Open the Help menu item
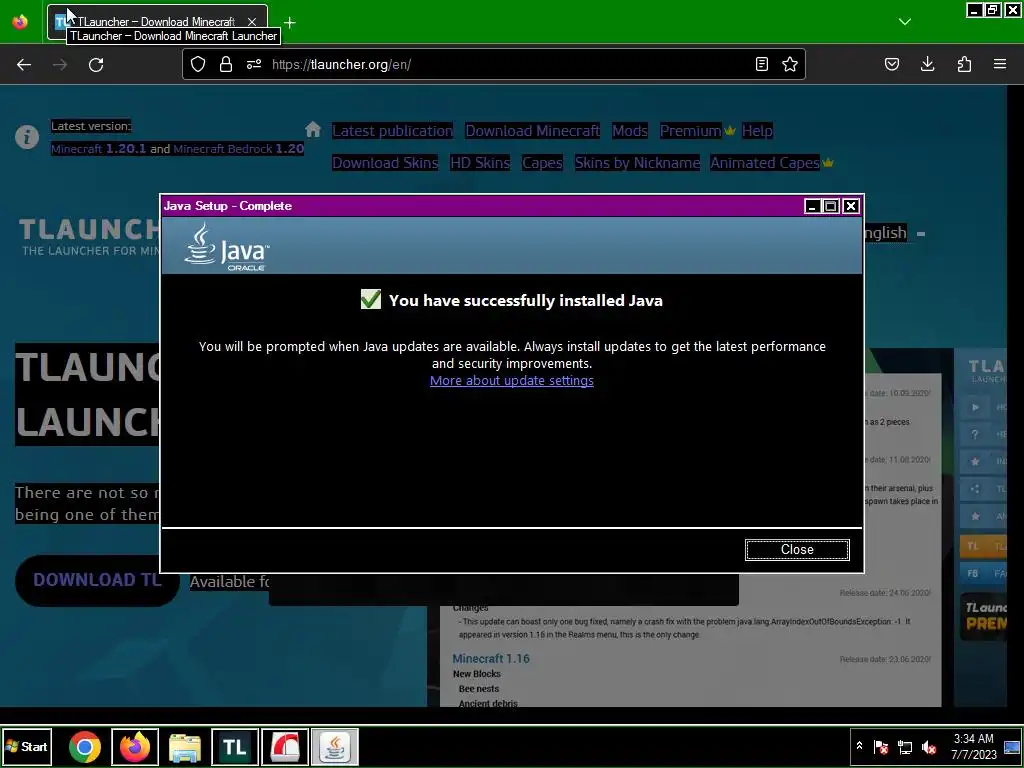1024x768 pixels. click(757, 131)
